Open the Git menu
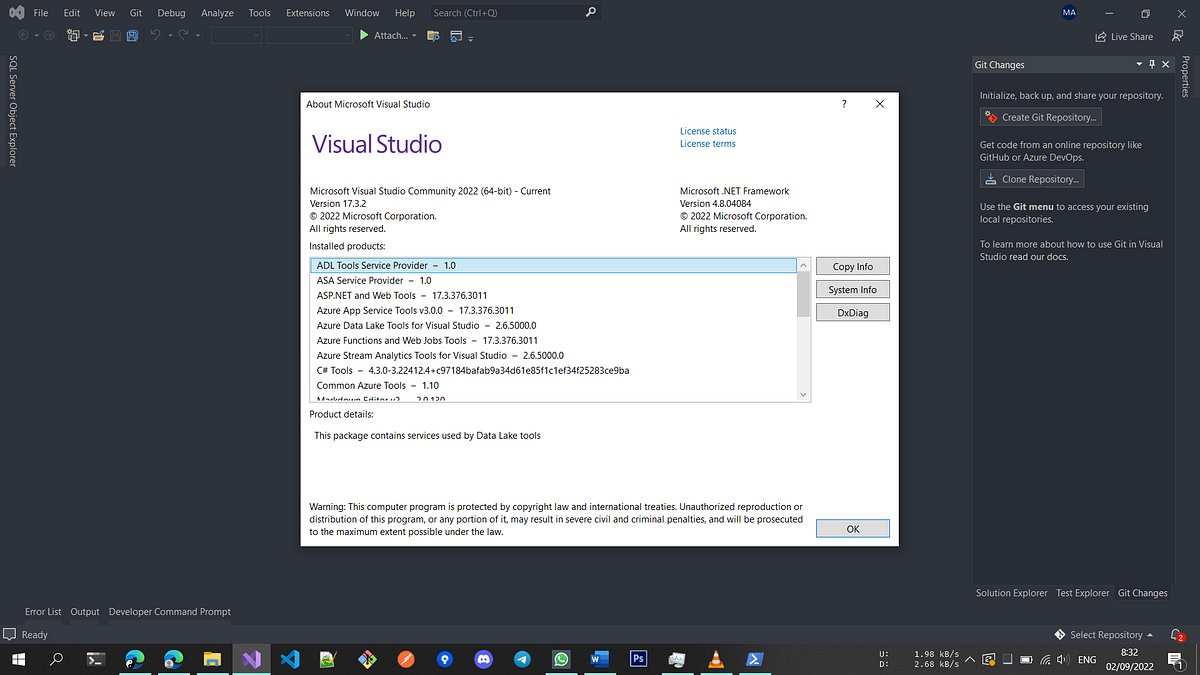This screenshot has width=1200, height=675. (x=135, y=12)
